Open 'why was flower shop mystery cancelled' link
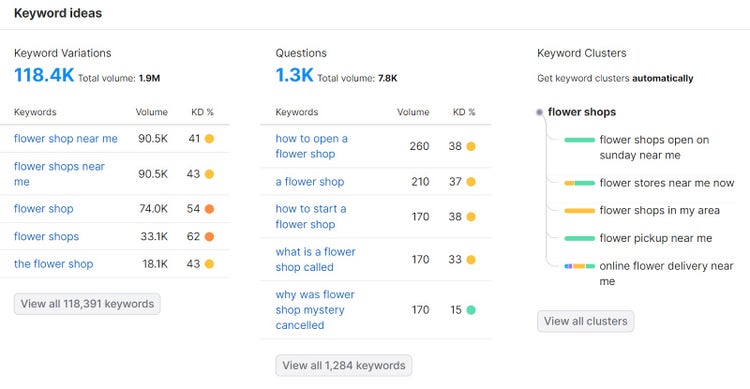 point(315,310)
